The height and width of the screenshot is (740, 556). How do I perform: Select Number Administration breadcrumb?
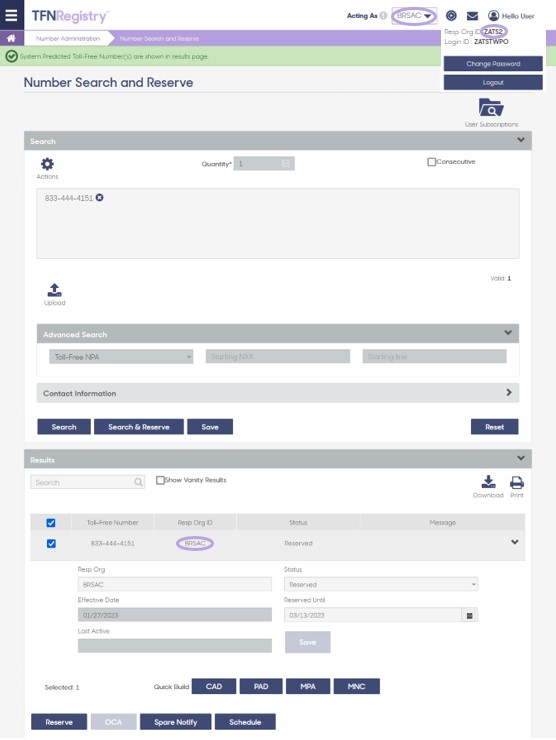point(68,38)
